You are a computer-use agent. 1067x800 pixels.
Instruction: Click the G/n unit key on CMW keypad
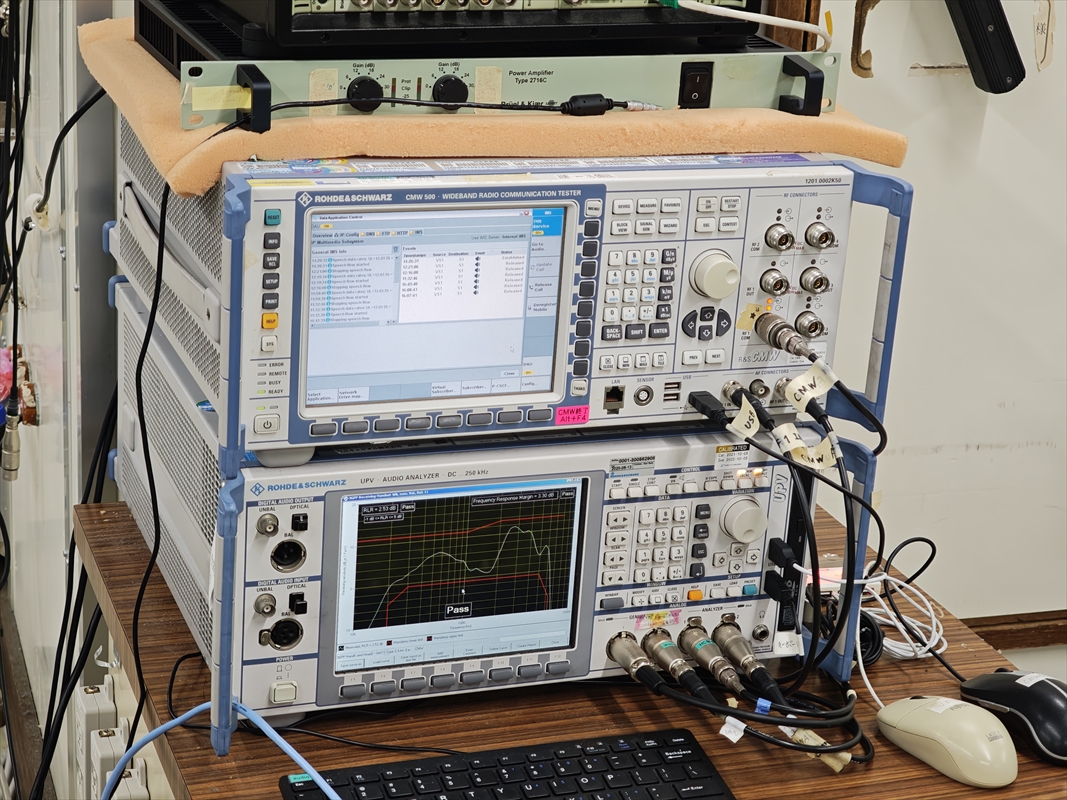tap(669, 256)
